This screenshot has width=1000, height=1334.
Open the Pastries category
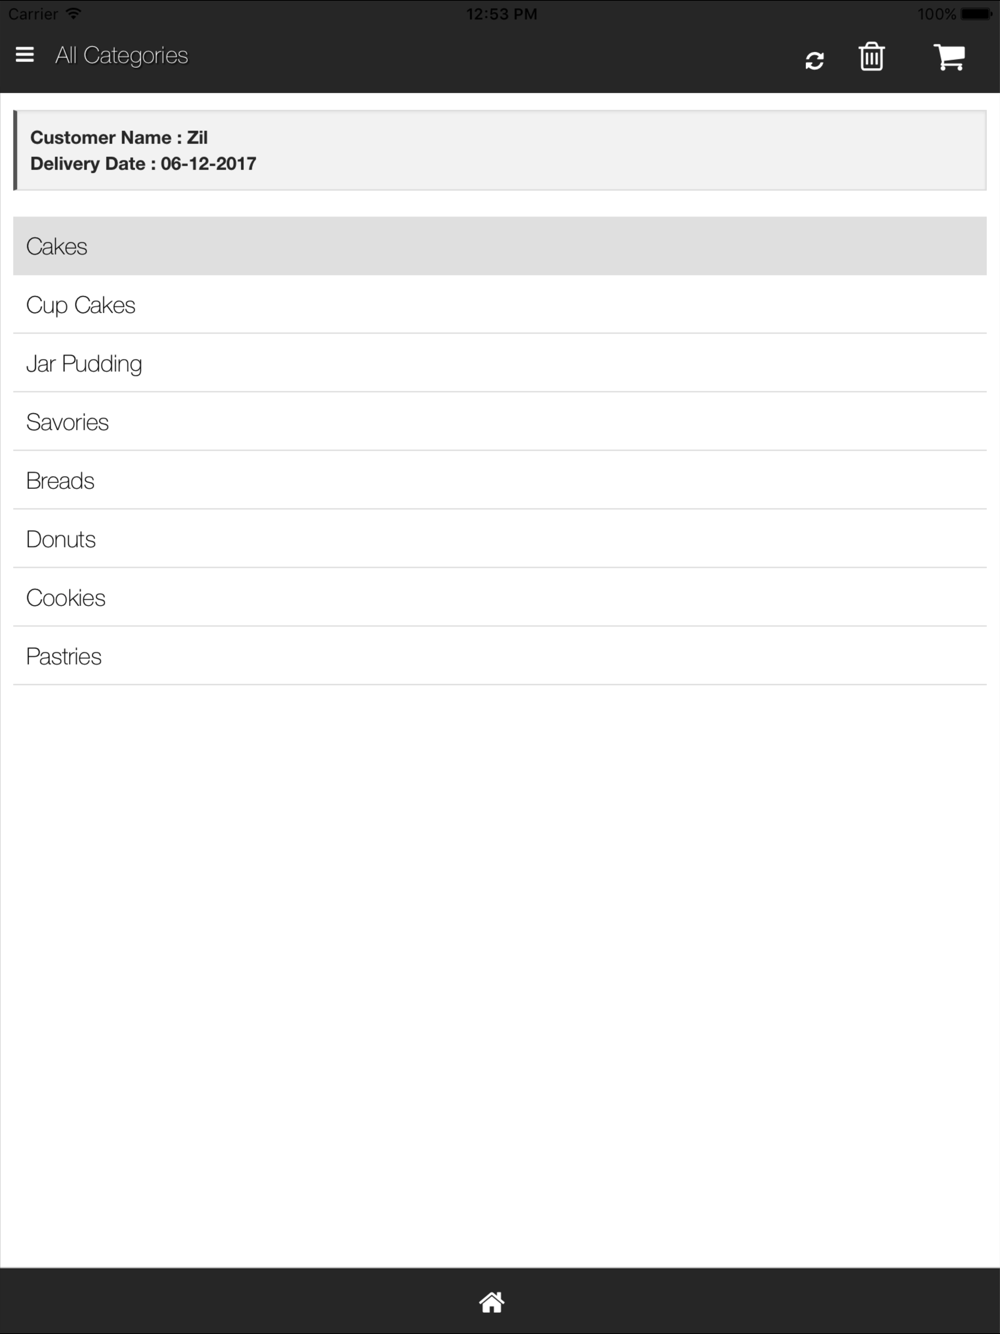[500, 656]
